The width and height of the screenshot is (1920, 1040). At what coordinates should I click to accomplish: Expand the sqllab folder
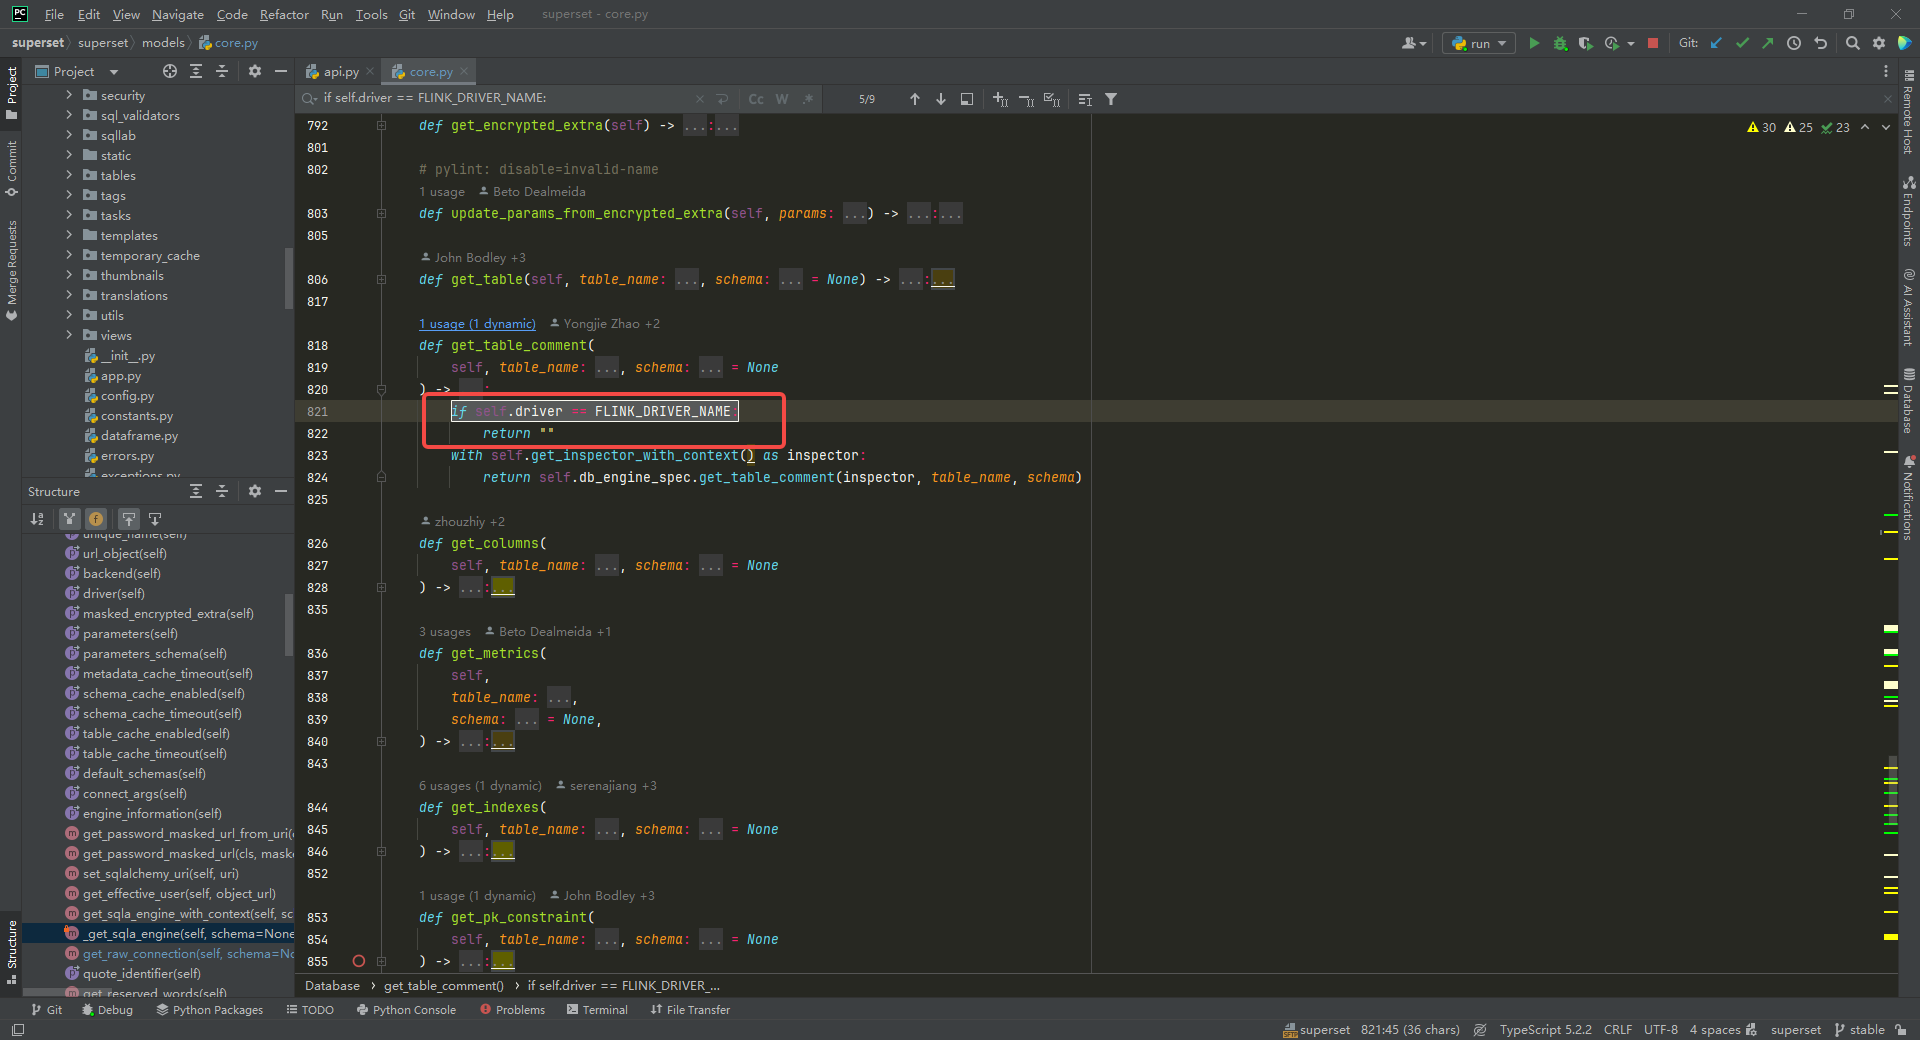[x=69, y=135]
